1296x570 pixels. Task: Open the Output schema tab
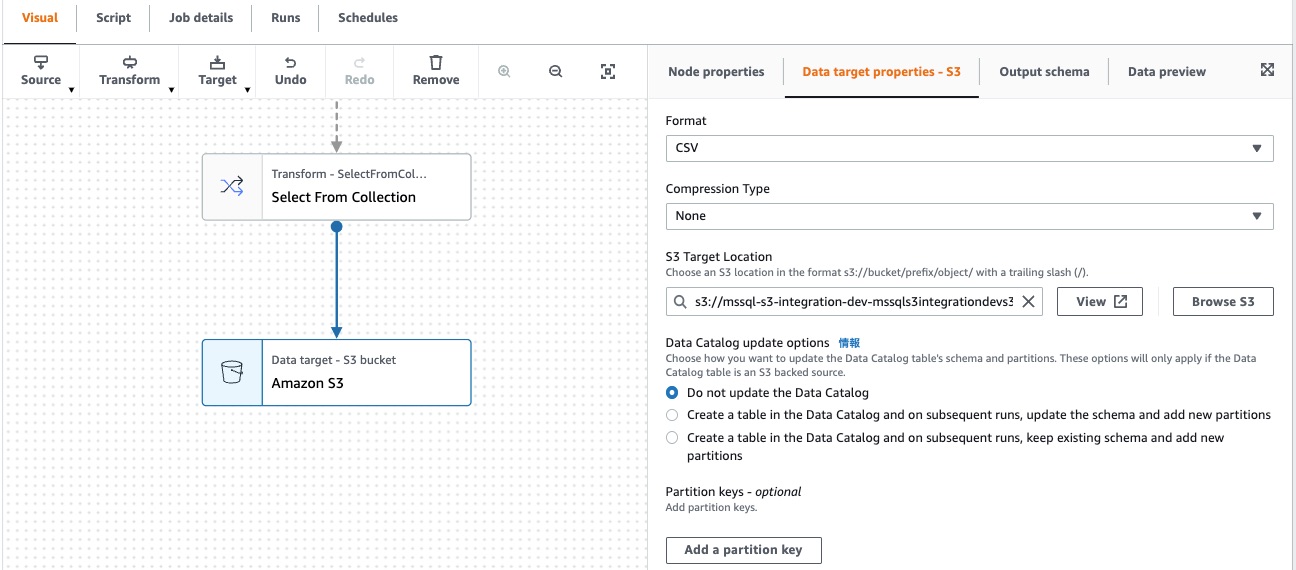(1044, 72)
